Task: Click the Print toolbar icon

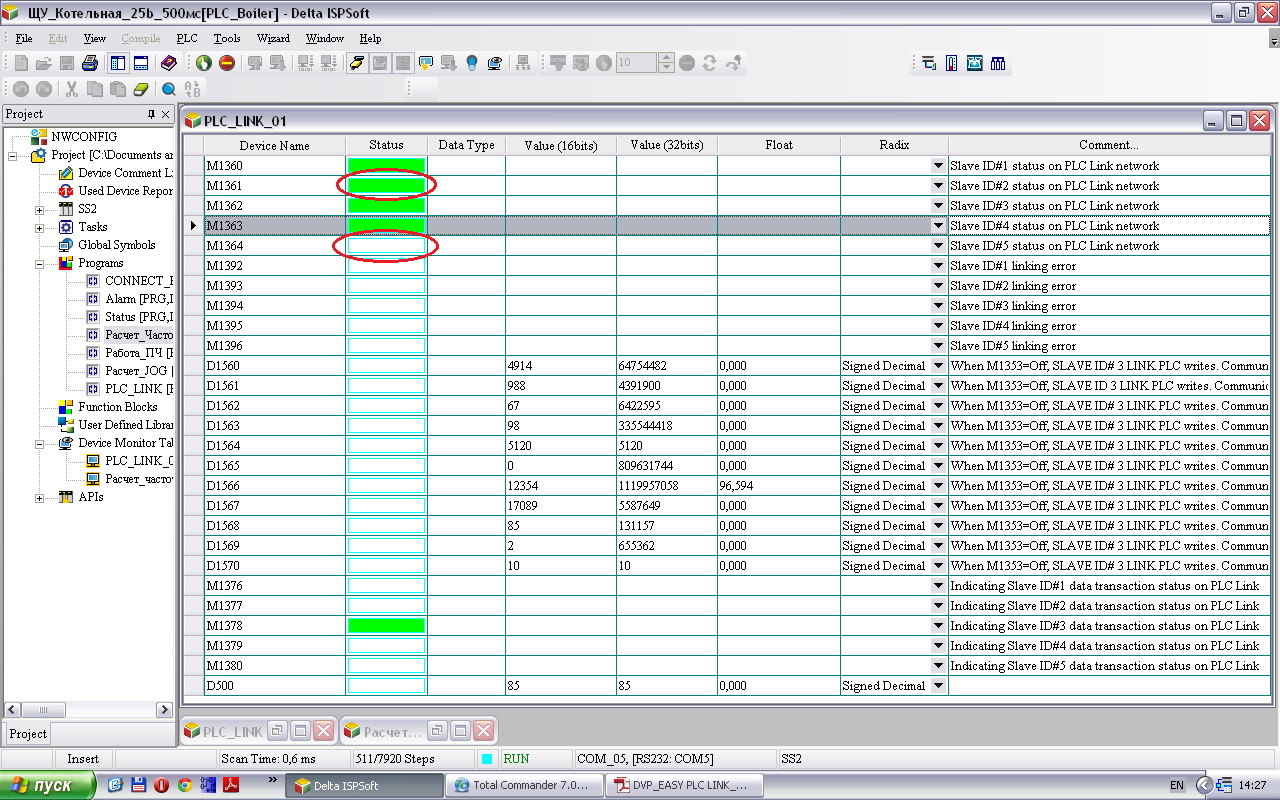Action: (90, 63)
